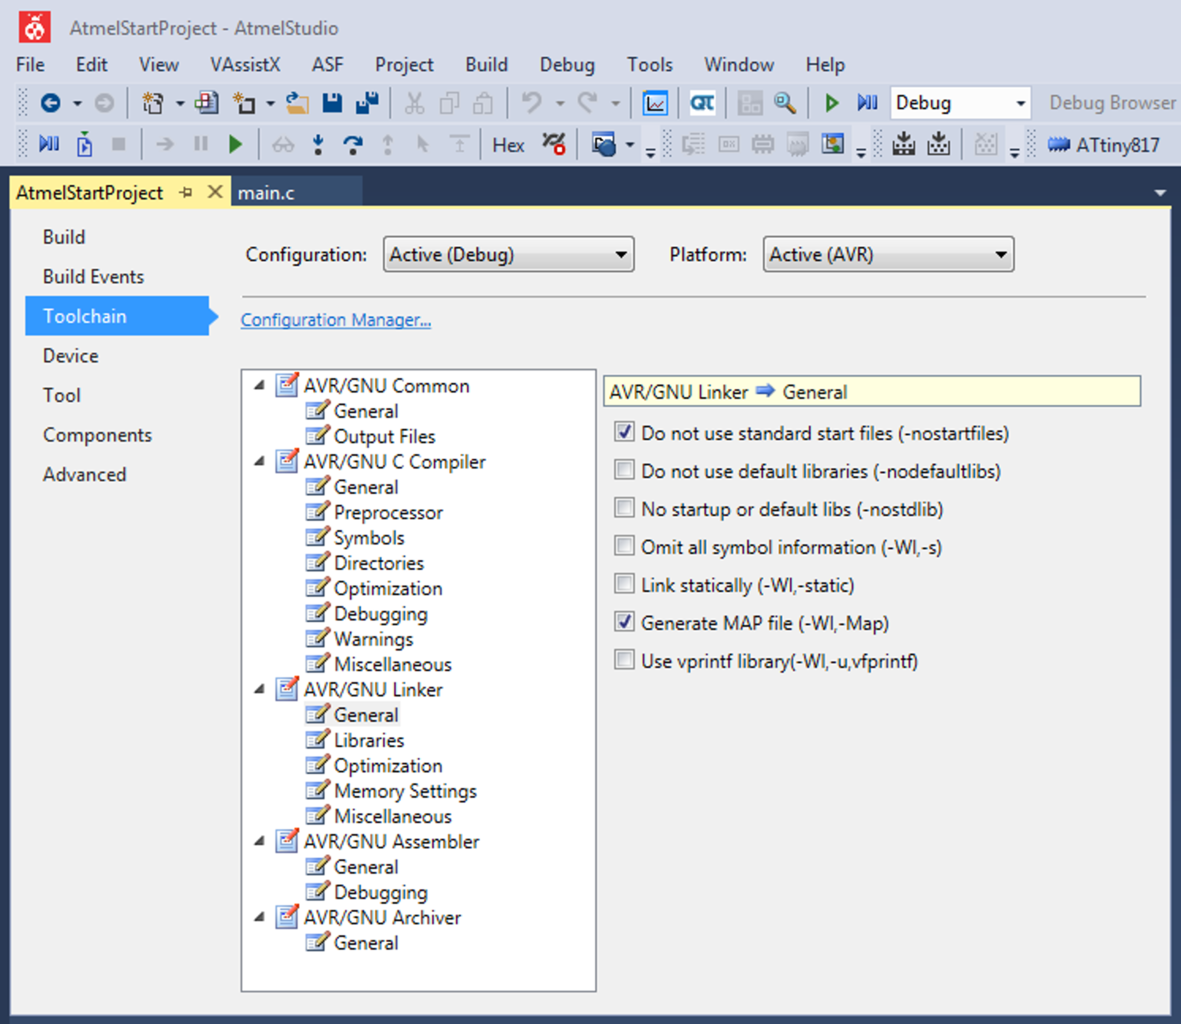Click the Start Debugging and Break icon, top toolbar
Viewport: 1181px width, 1024px height.
point(867,102)
